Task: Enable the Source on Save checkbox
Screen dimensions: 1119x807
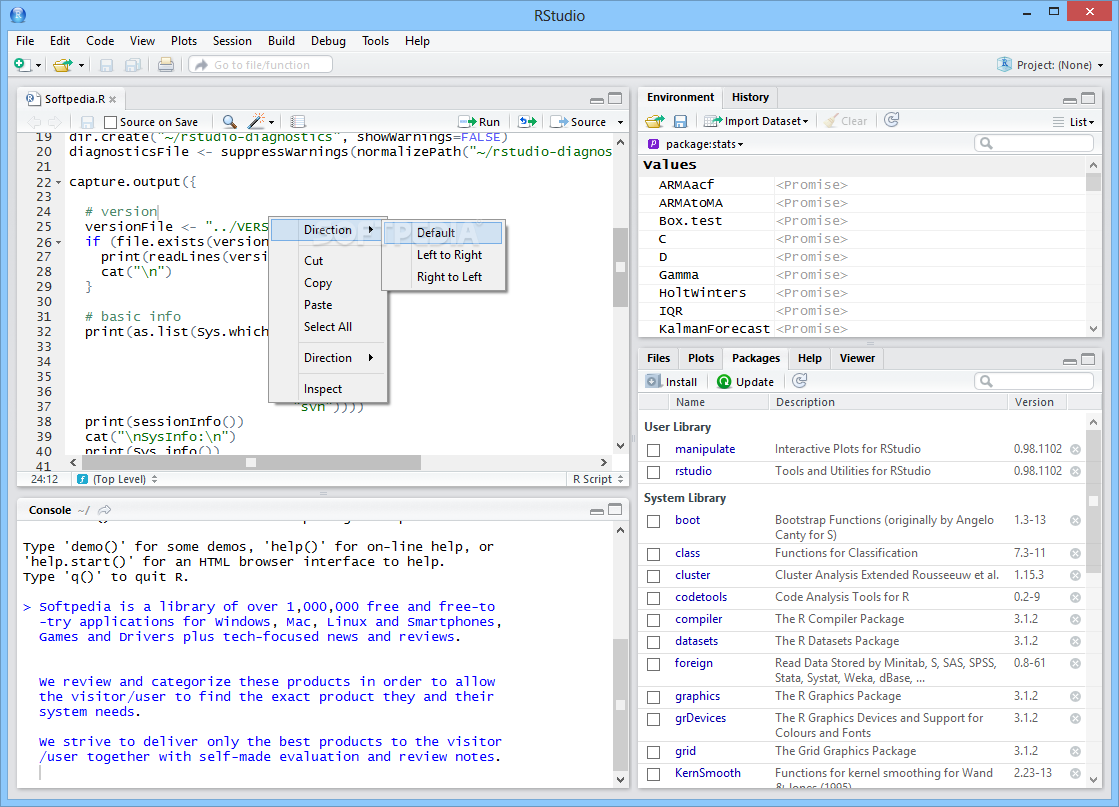Action: click(x=111, y=122)
